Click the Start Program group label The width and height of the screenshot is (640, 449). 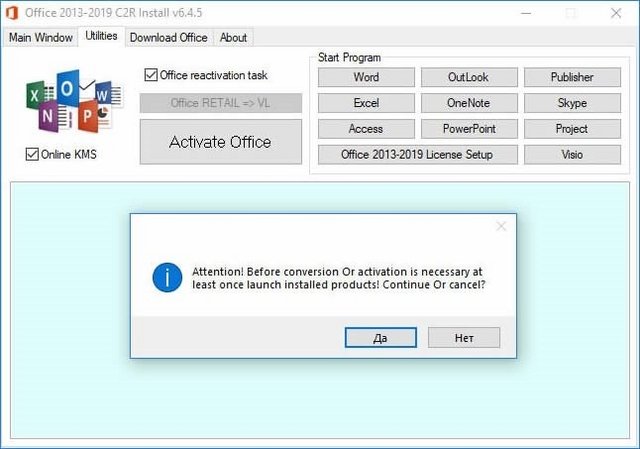(x=349, y=58)
